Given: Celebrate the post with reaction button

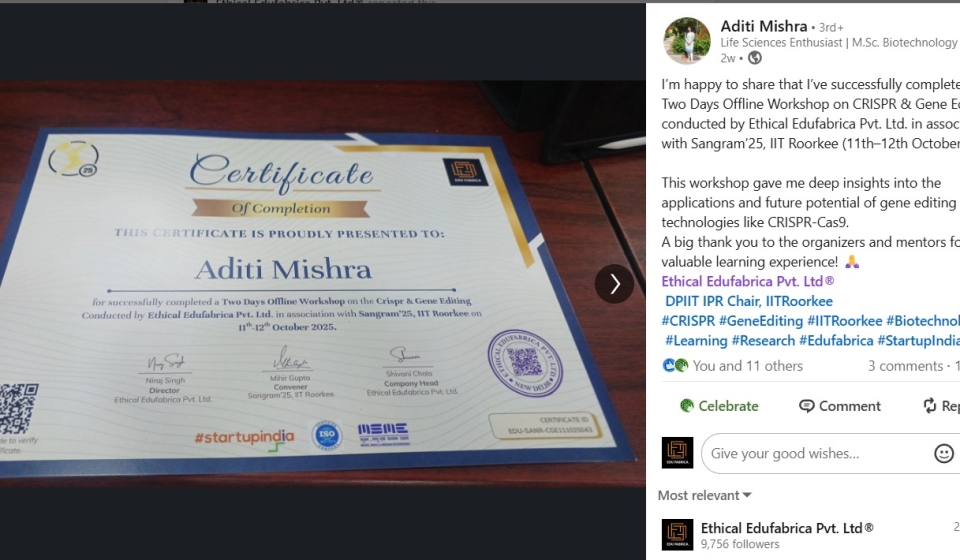Looking at the screenshot, I should click(719, 406).
